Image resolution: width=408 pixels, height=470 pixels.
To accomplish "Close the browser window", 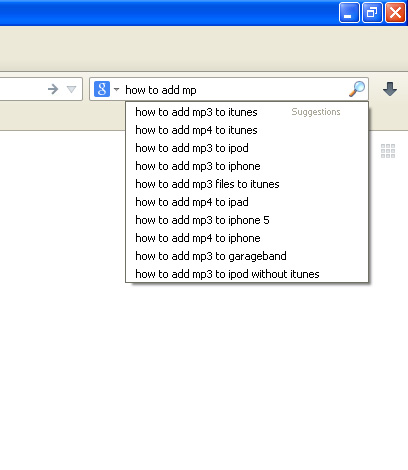I will tap(395, 13).
